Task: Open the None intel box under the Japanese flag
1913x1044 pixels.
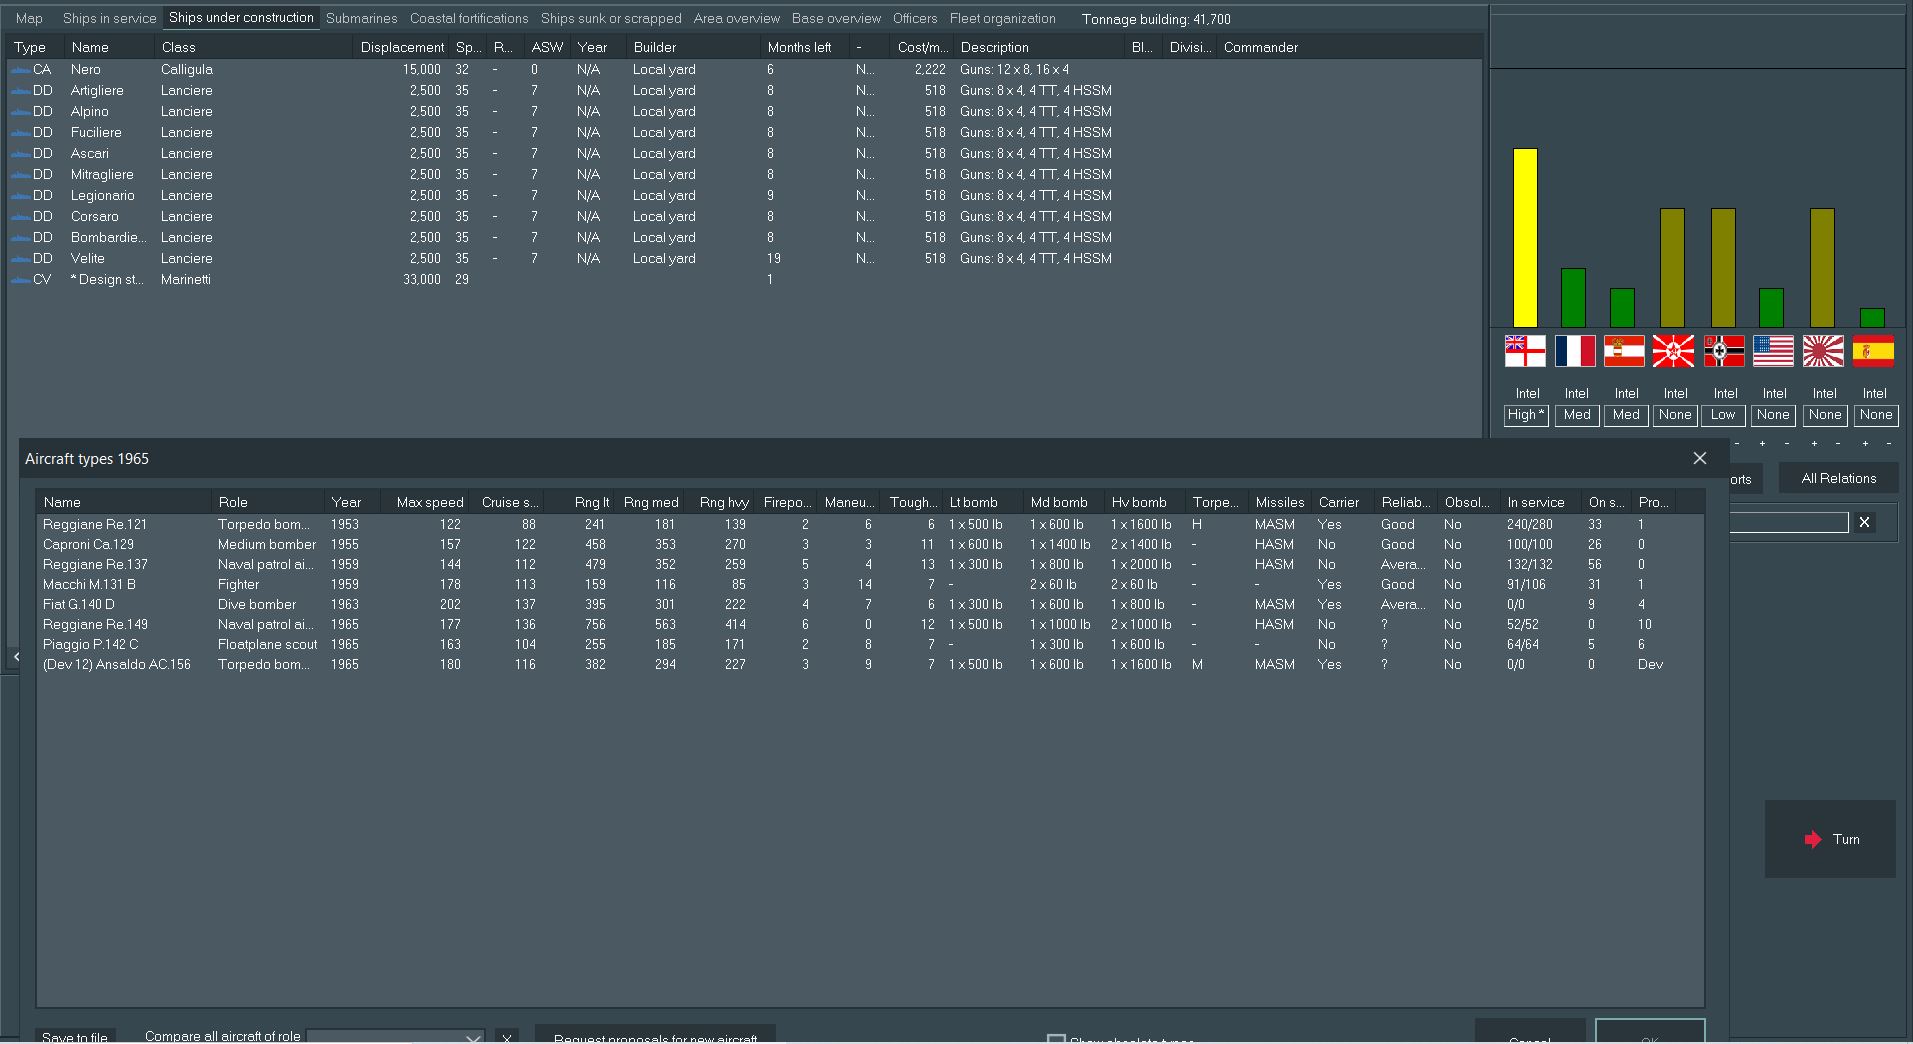Action: point(1824,415)
